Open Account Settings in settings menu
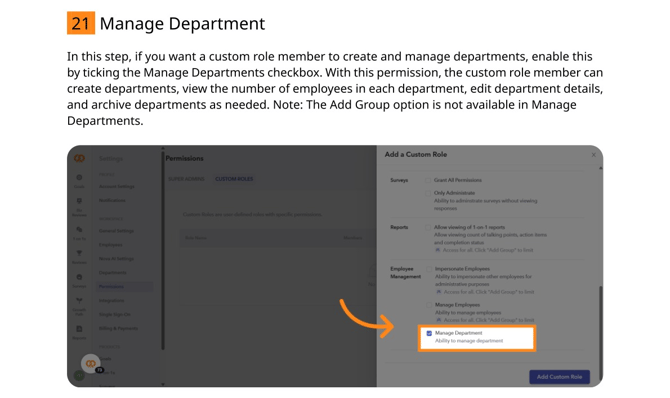The height and width of the screenshot is (398, 670). (x=117, y=186)
